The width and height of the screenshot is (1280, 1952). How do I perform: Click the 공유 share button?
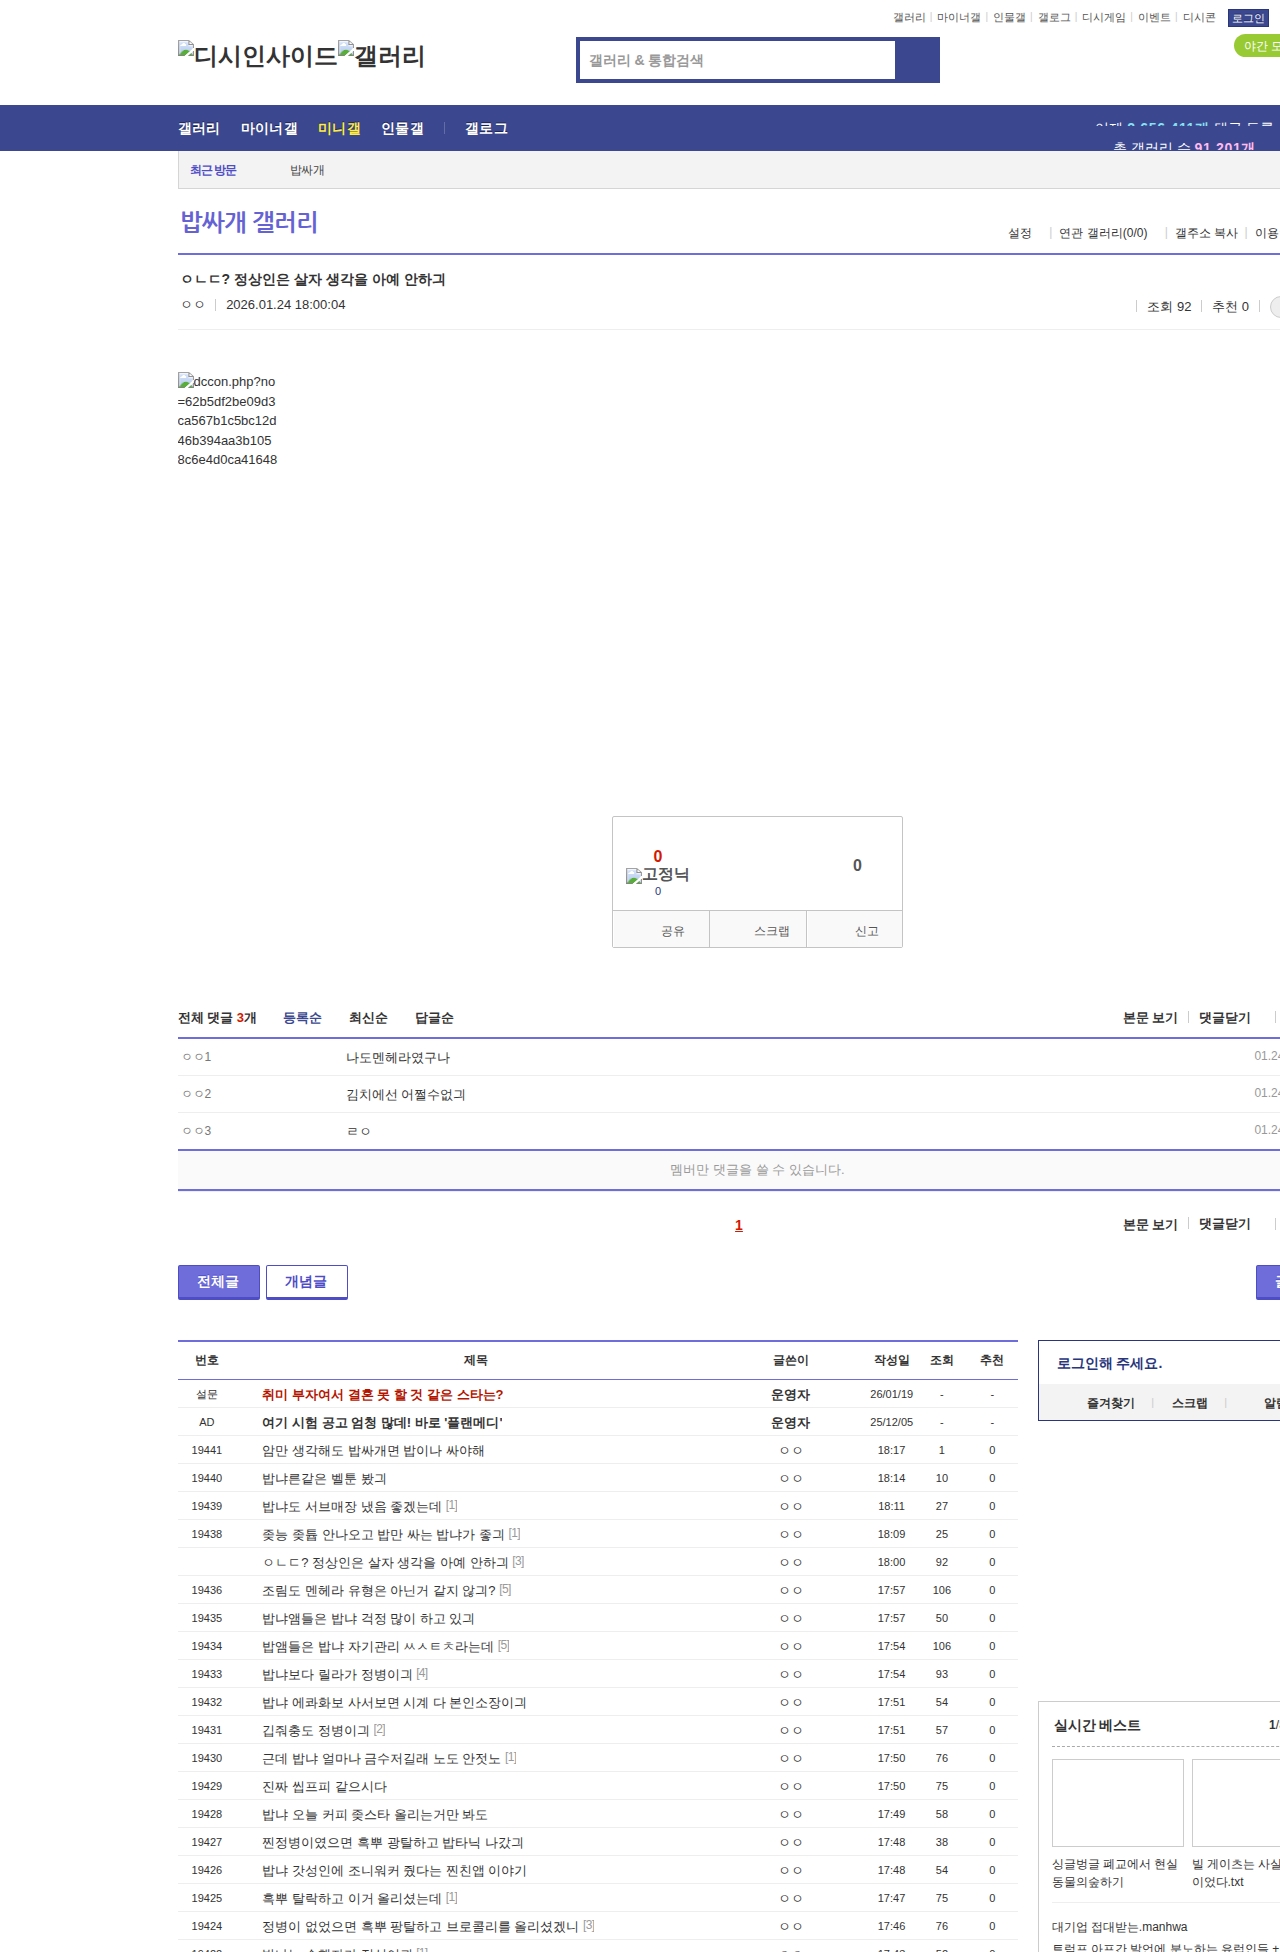672,931
